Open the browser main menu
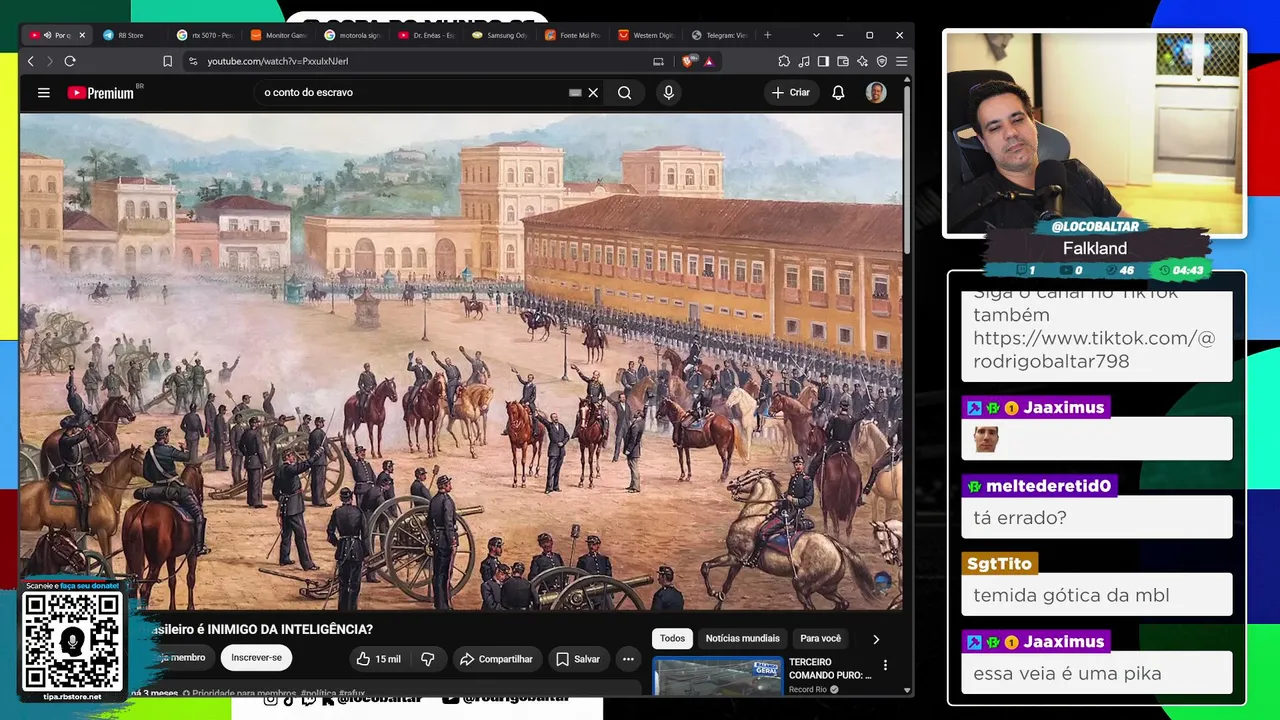Image resolution: width=1280 pixels, height=720 pixels. pos(901,61)
